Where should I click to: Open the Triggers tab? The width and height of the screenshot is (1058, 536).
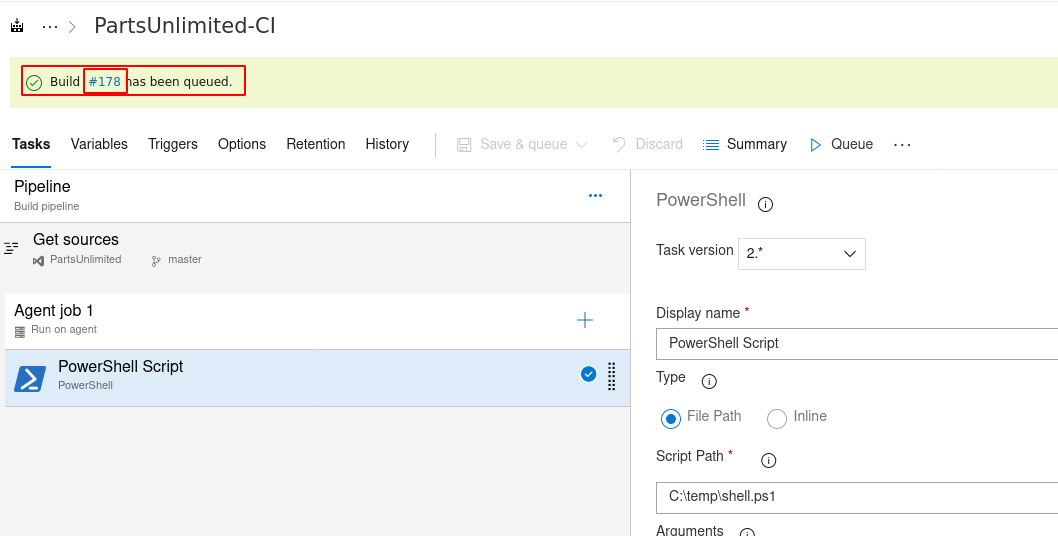173,144
